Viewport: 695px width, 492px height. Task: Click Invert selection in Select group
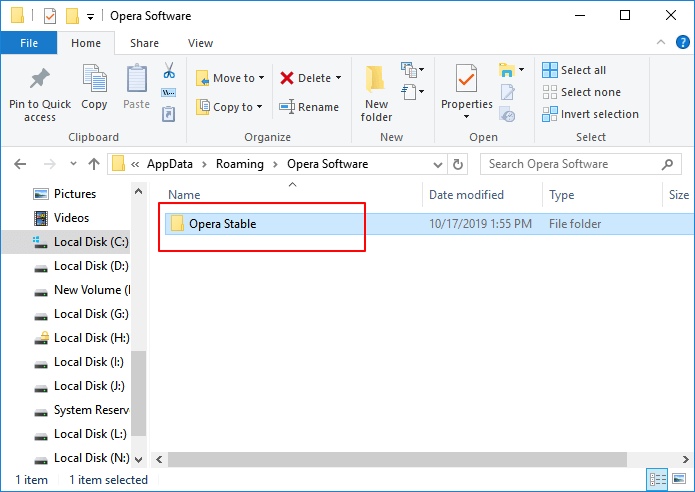click(x=590, y=114)
